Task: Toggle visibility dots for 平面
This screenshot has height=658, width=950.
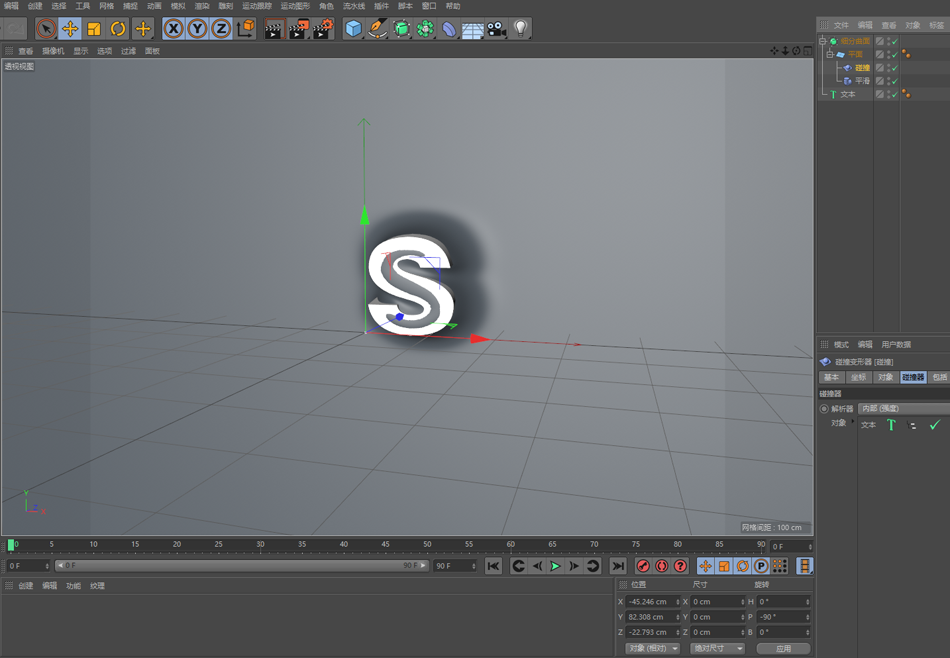Action: 888,55
